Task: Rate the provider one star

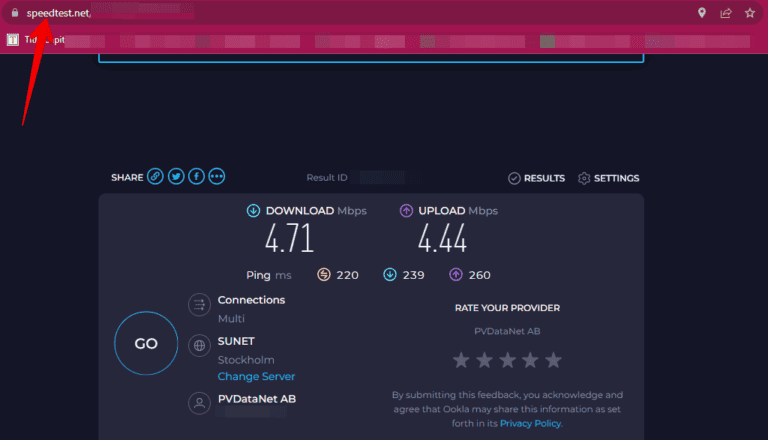Action: tap(462, 360)
